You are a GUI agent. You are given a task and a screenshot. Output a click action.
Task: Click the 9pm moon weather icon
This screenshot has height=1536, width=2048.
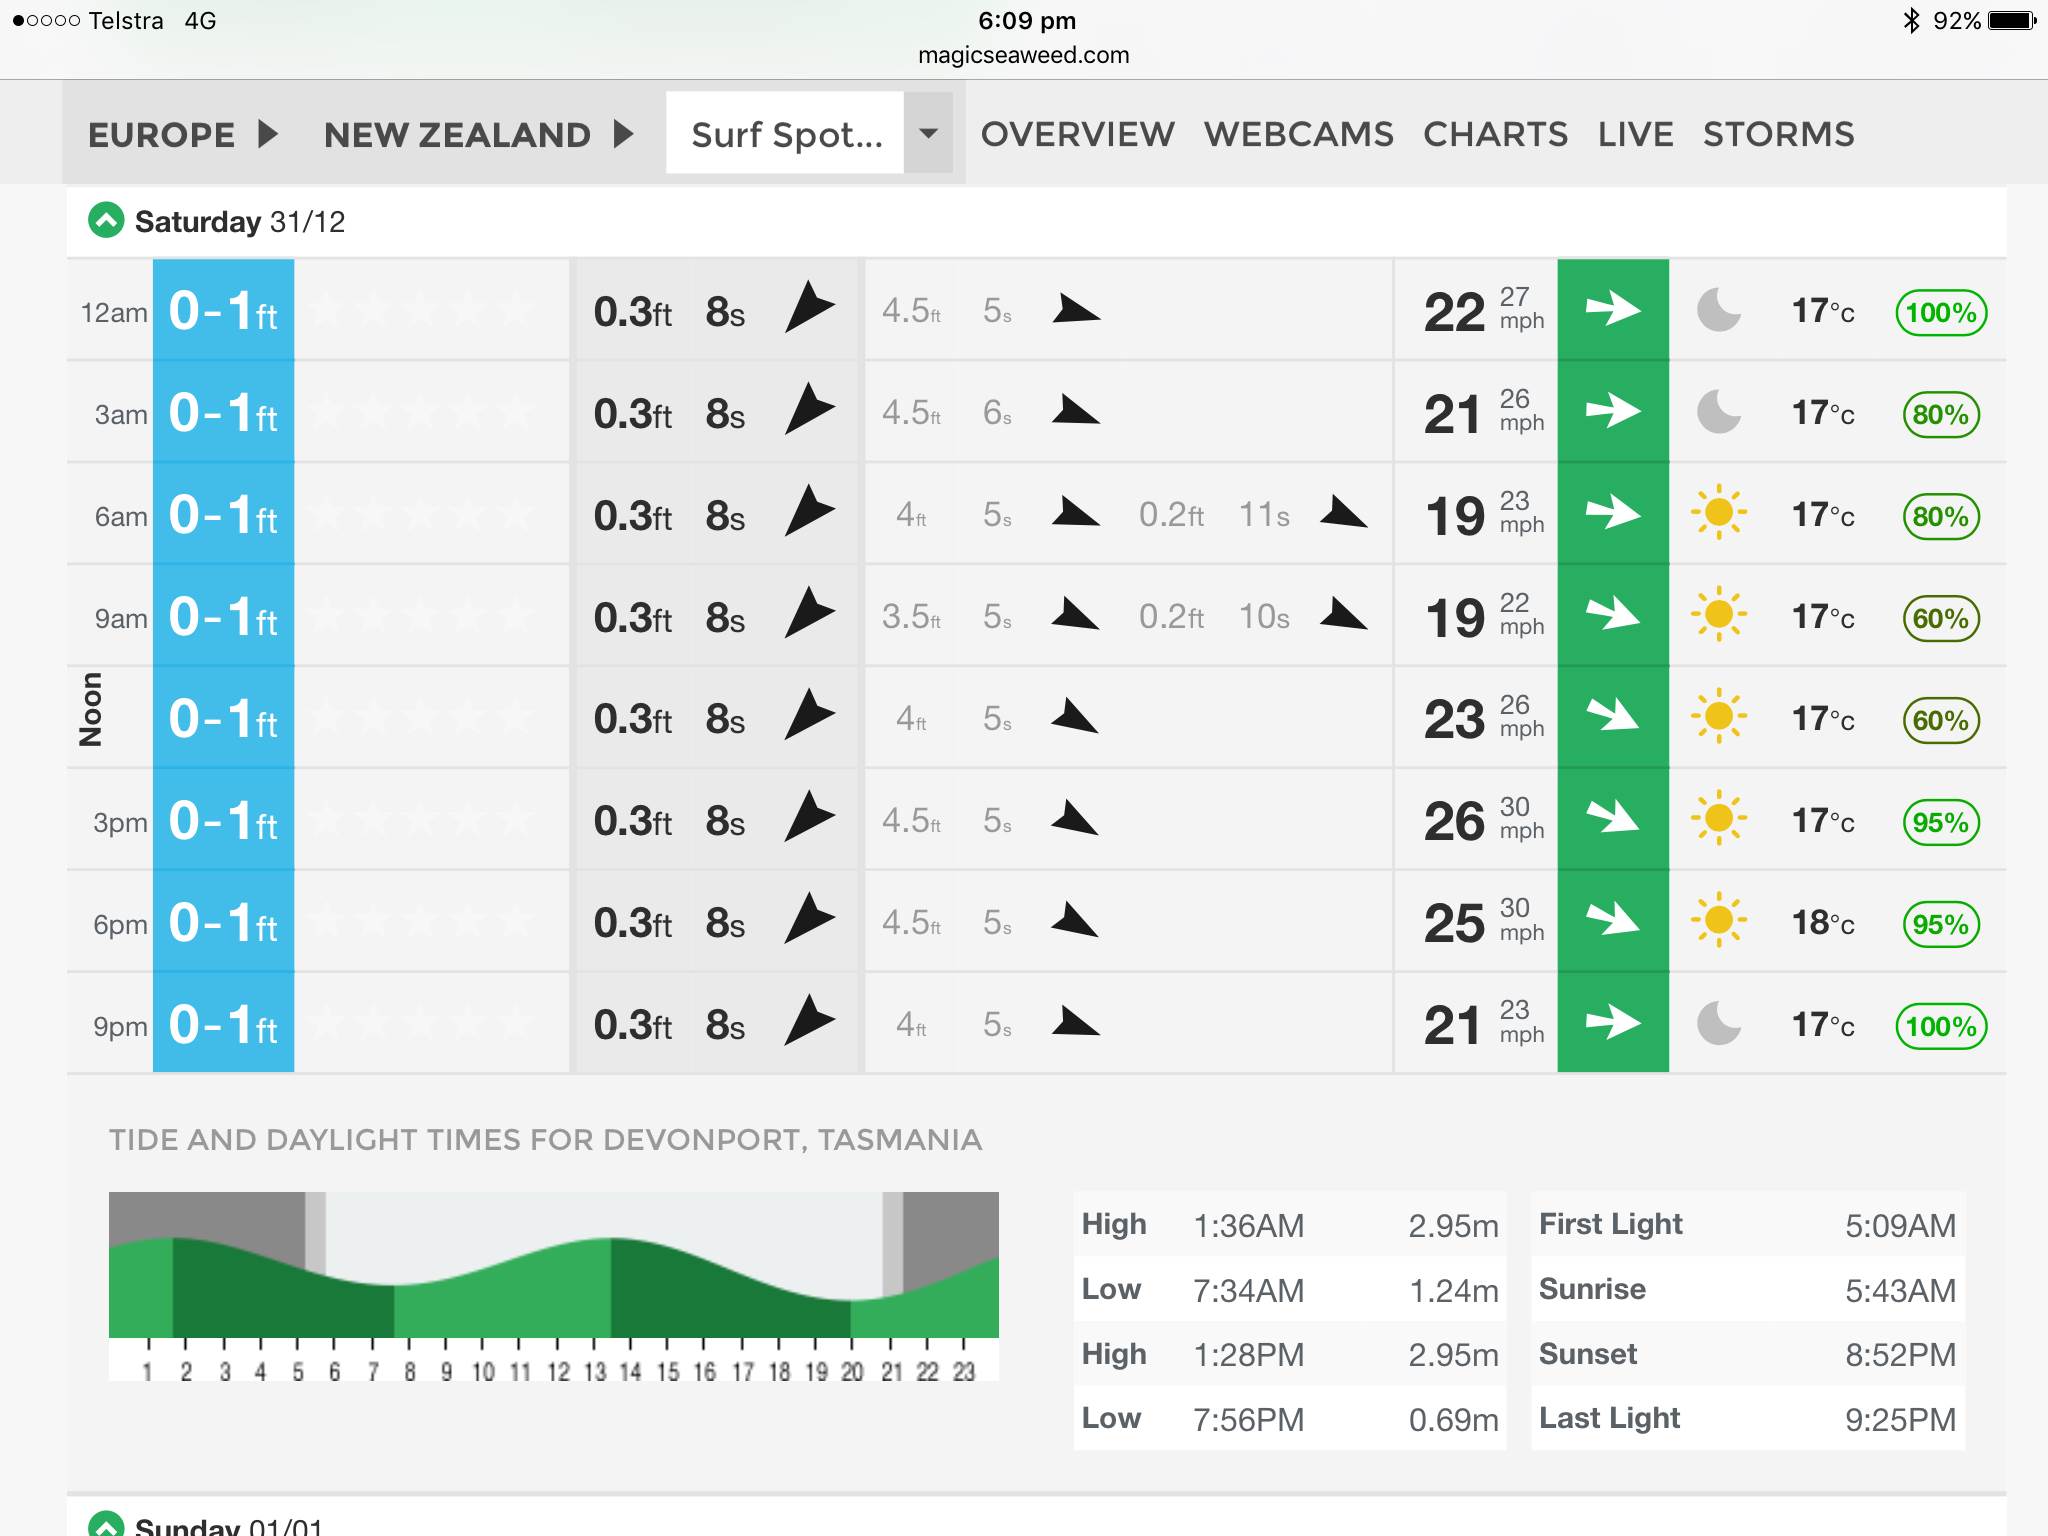pyautogui.click(x=1718, y=1023)
